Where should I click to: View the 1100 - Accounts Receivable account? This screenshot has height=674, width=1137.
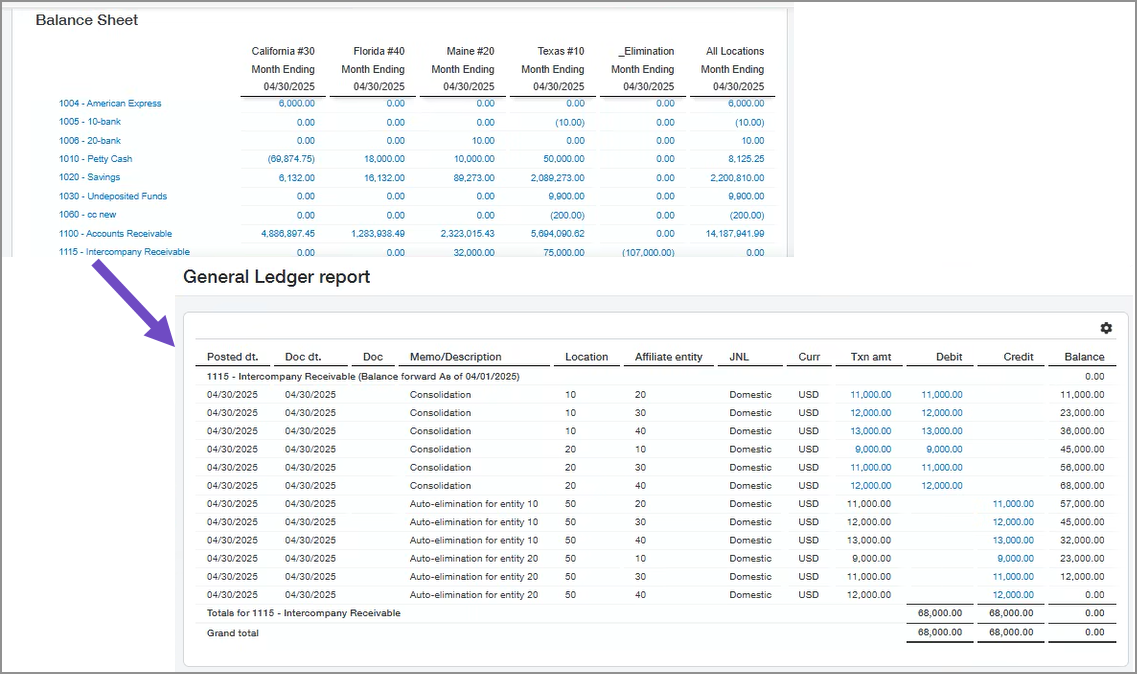[x=114, y=233]
